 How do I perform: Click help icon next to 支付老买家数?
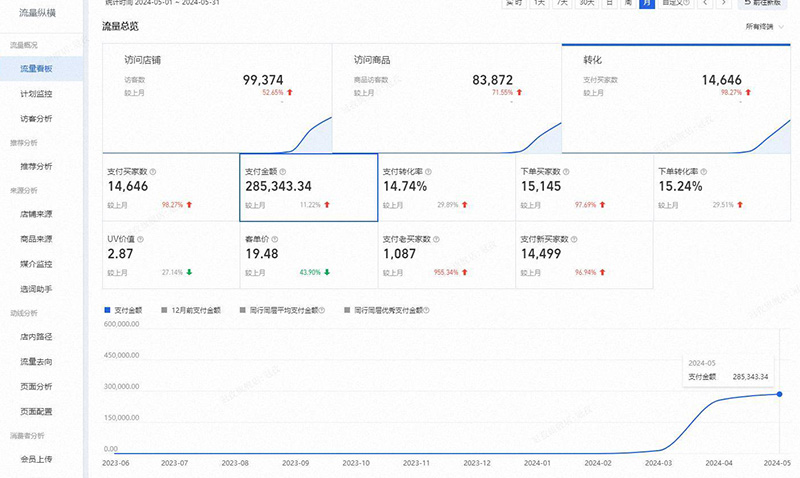click(436, 239)
